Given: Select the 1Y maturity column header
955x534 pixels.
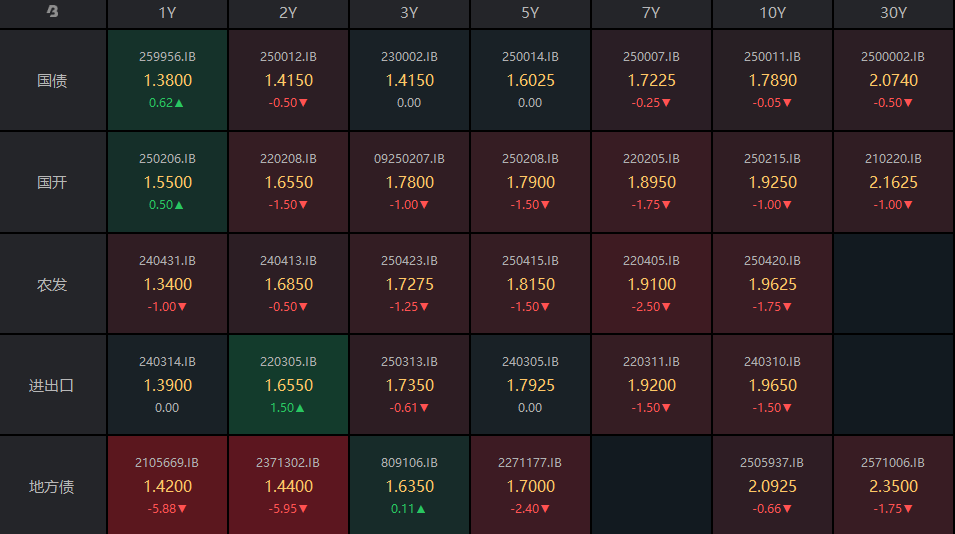Looking at the screenshot, I should coord(167,13).
